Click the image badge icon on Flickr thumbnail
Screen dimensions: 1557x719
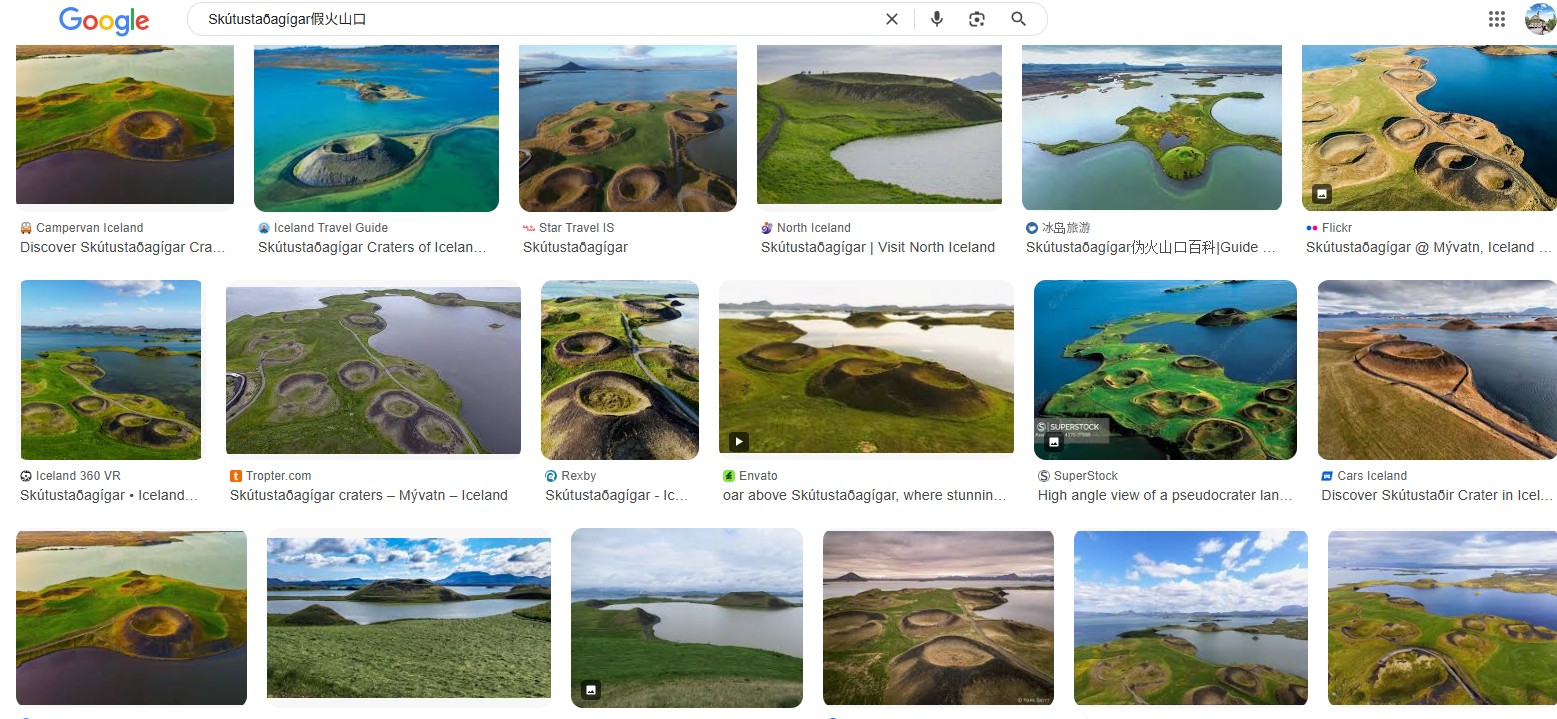point(1322,193)
